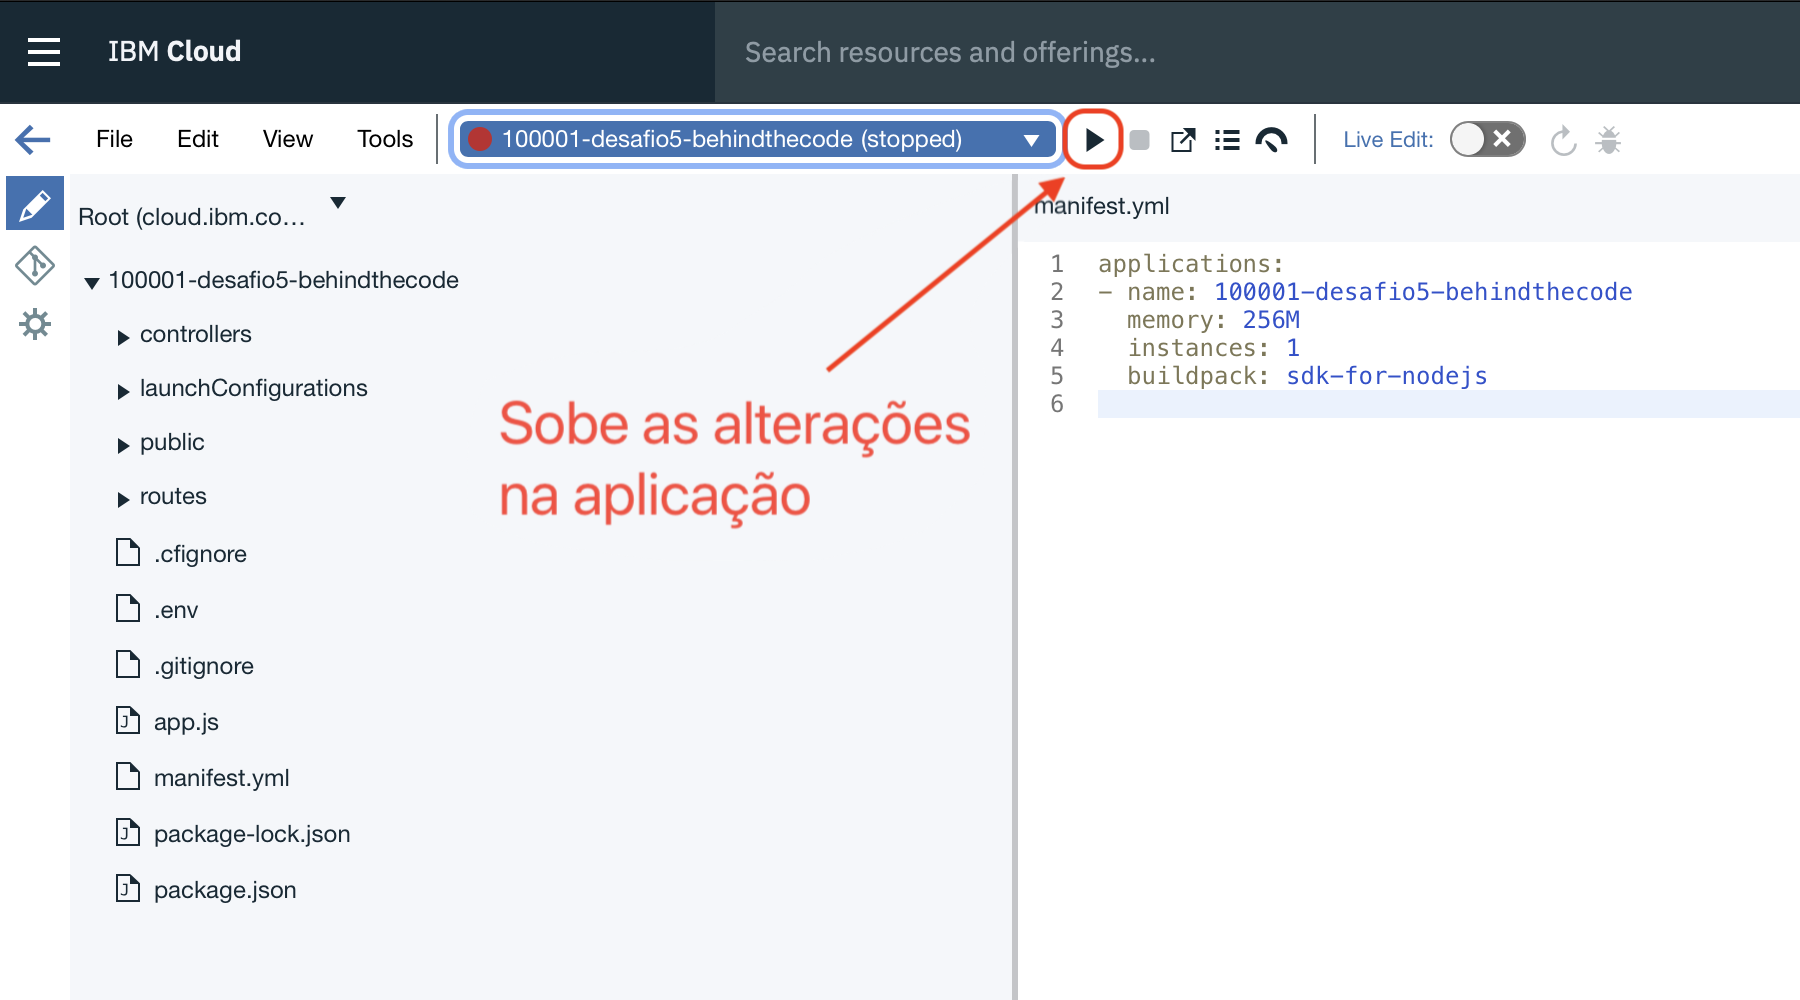Expand the launchConfigurations folder

123,392
